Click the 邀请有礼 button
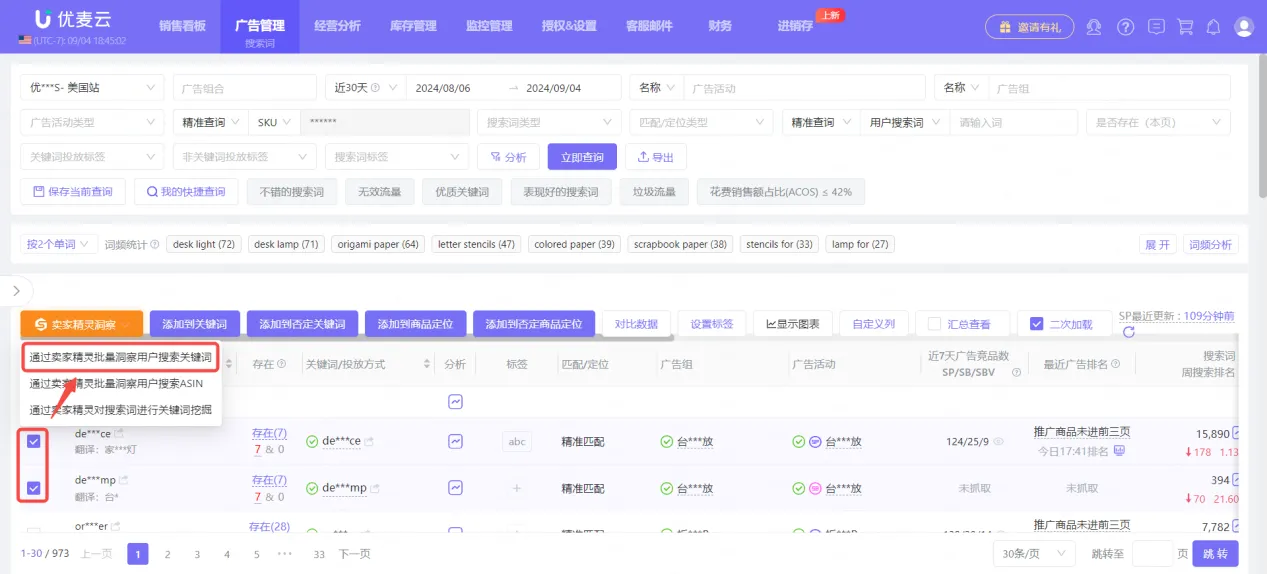 click(x=1030, y=27)
